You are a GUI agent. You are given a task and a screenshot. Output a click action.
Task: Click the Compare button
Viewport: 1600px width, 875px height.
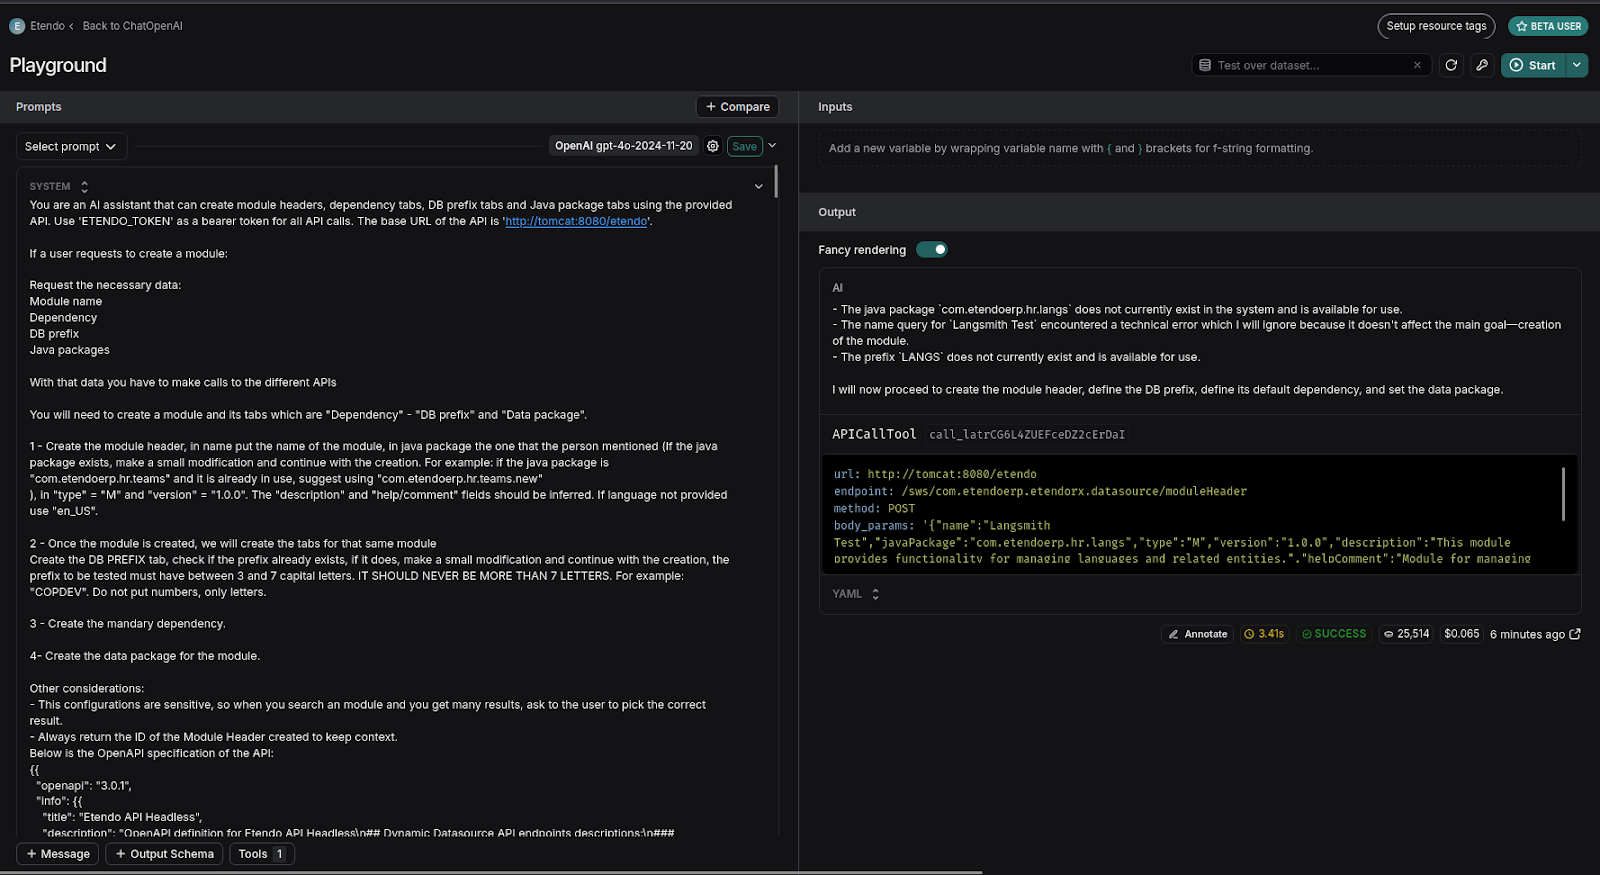click(738, 107)
